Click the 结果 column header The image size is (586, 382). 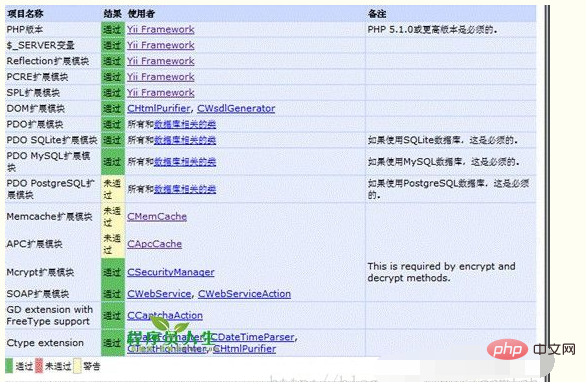[x=112, y=14]
